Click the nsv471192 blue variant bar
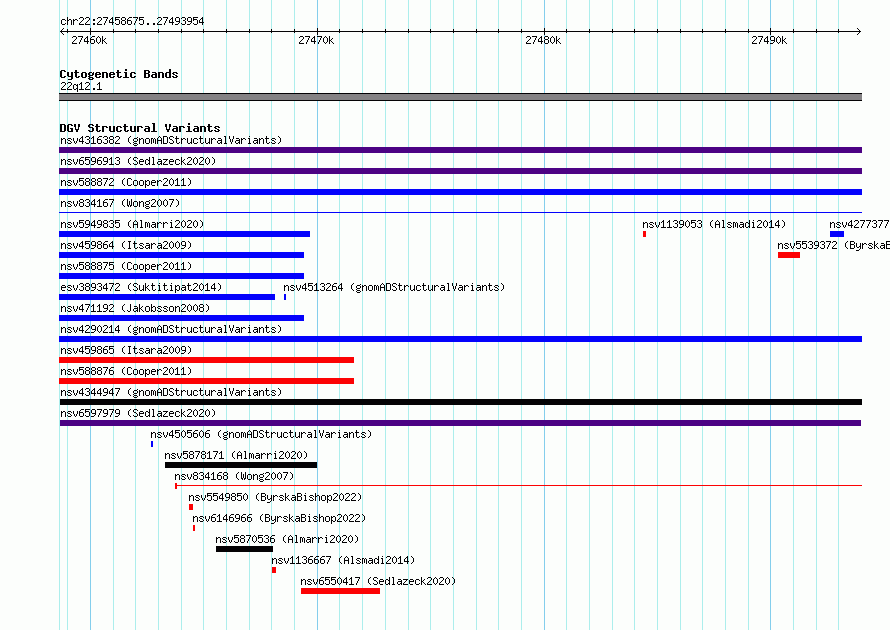 182,318
